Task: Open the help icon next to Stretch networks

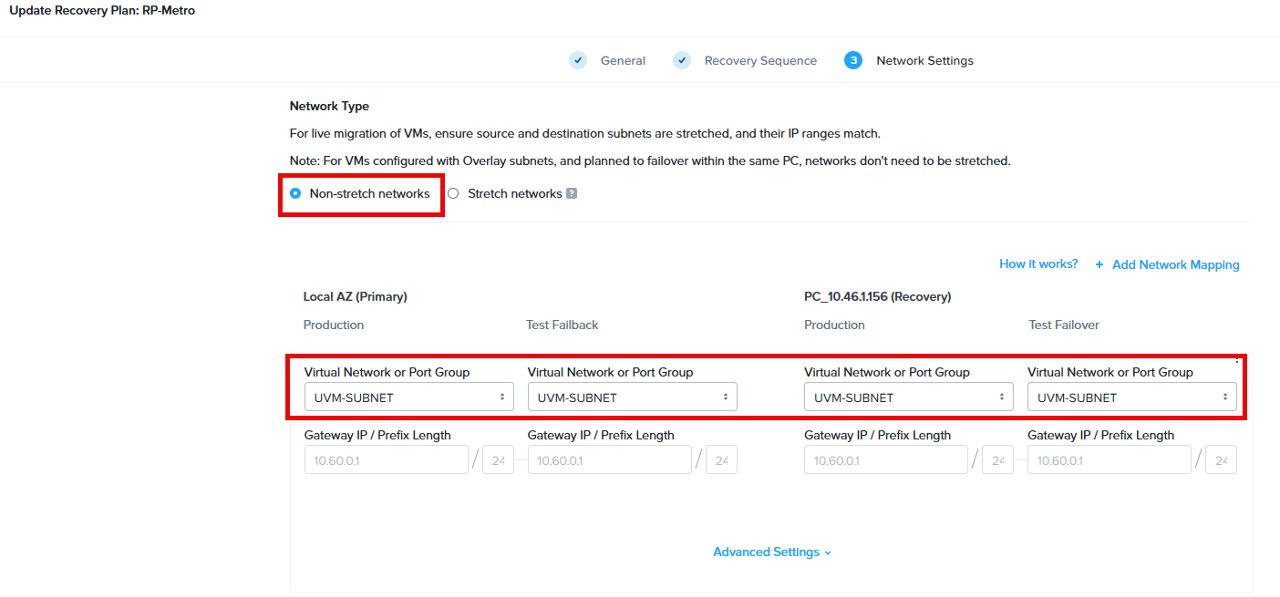Action: [x=571, y=193]
